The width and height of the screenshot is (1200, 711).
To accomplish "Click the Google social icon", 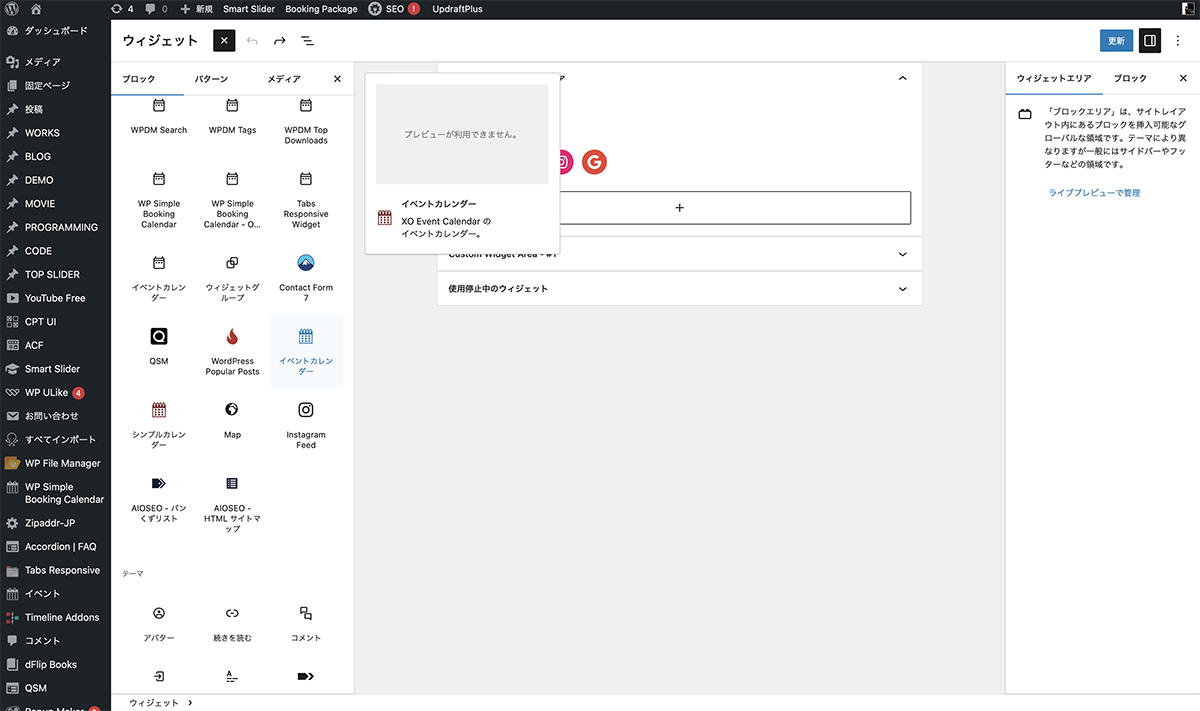I will (594, 162).
